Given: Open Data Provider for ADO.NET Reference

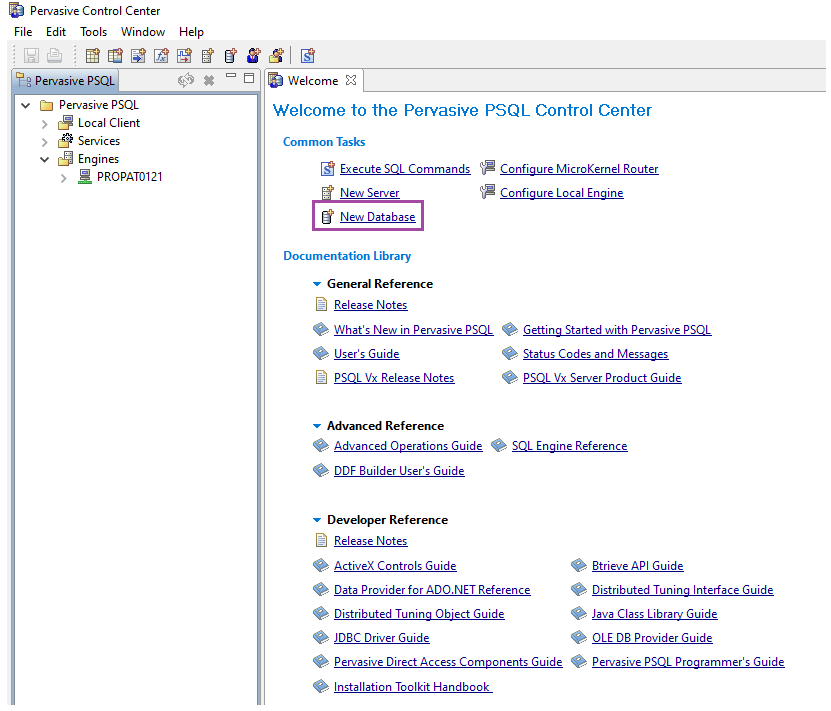Looking at the screenshot, I should (x=432, y=590).
